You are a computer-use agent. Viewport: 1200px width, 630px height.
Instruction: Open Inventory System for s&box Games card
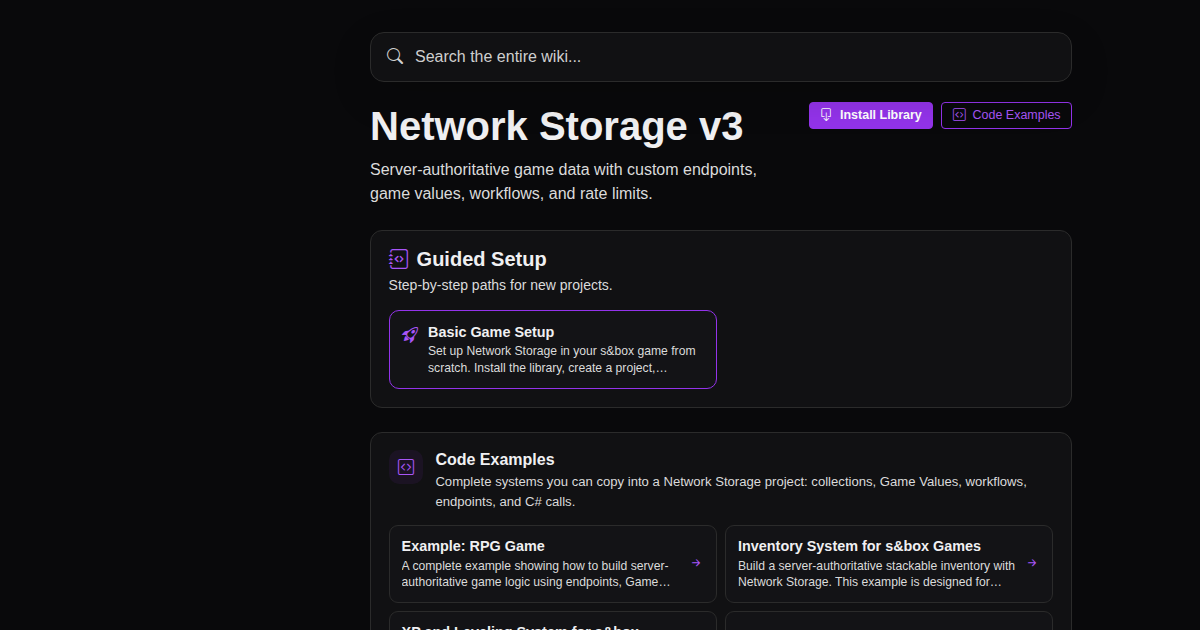pos(889,564)
